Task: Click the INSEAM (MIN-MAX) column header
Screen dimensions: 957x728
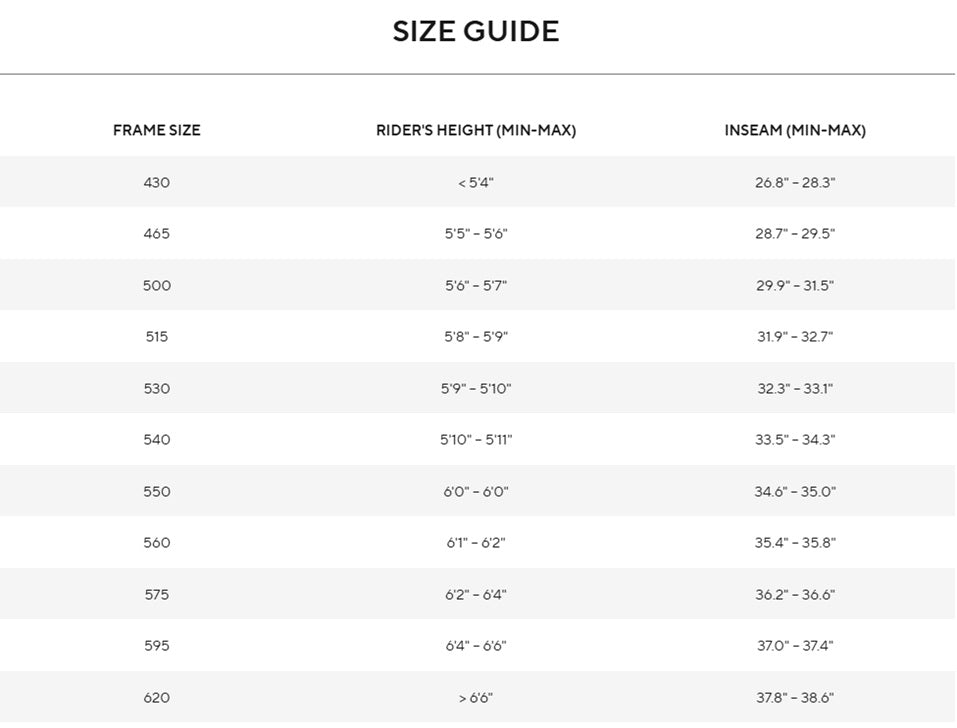Action: tap(795, 130)
